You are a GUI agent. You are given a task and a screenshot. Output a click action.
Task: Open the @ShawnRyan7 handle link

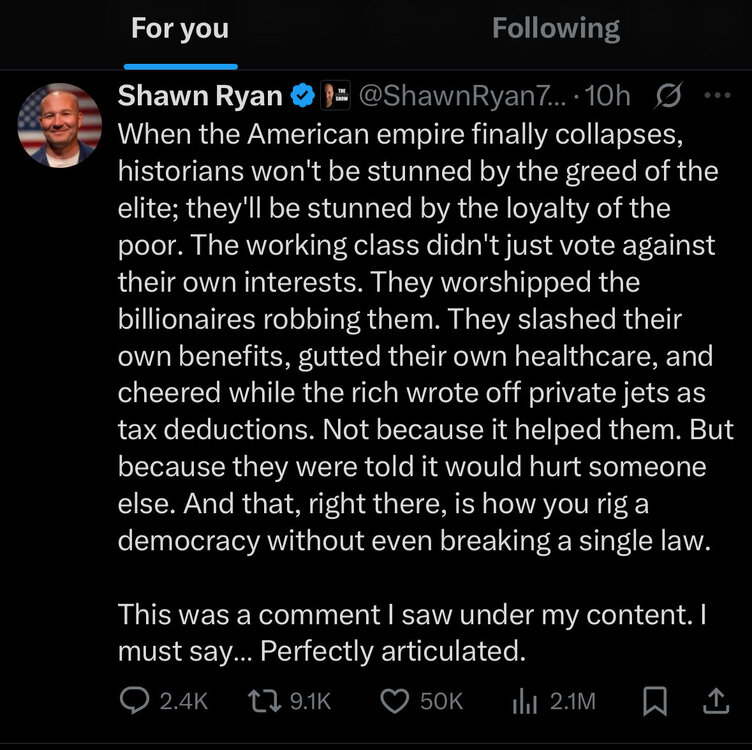(x=460, y=96)
